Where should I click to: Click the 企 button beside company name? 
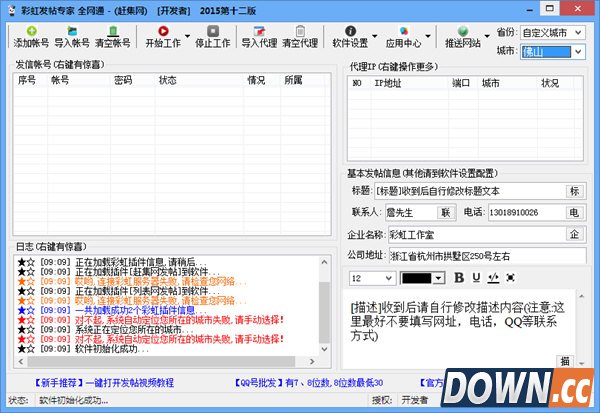coord(575,234)
